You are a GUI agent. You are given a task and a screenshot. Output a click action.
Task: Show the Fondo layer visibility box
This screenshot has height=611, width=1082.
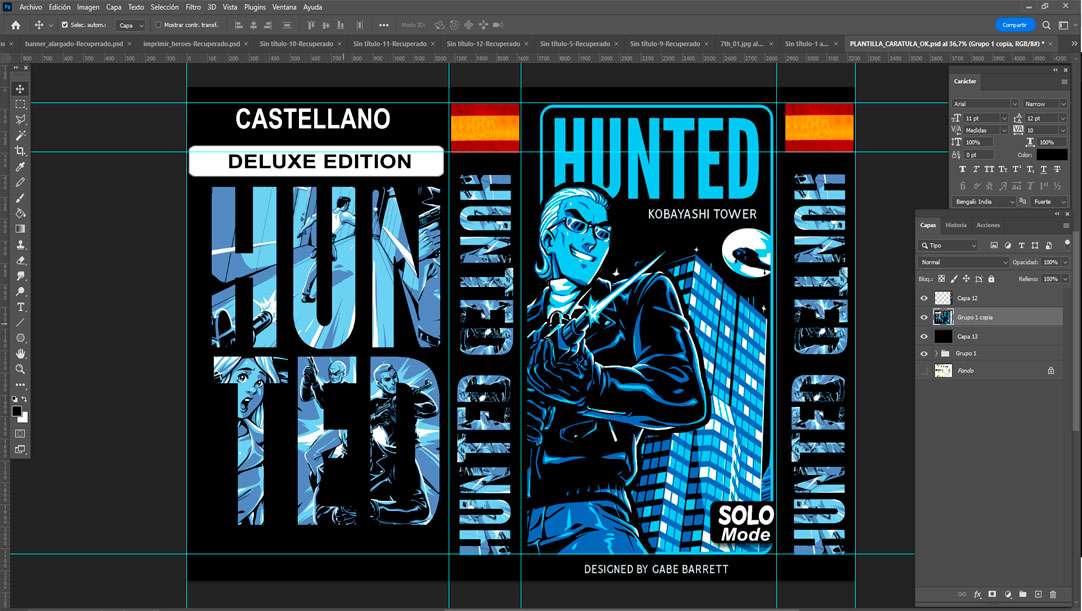click(x=925, y=371)
